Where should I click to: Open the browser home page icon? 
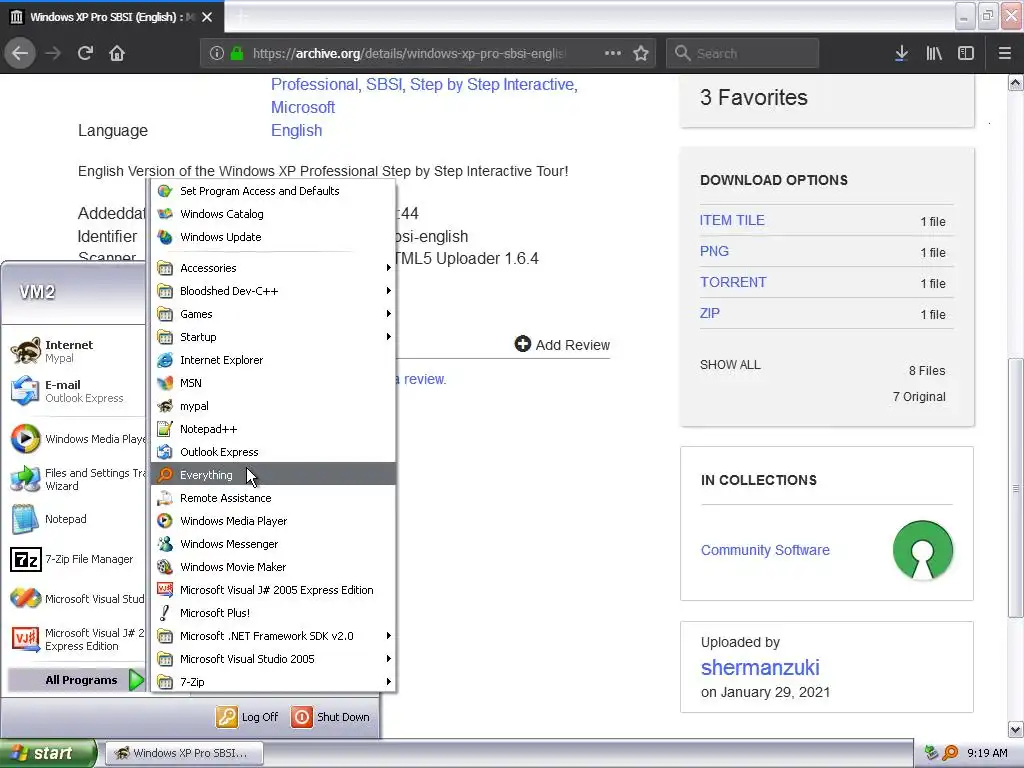[x=117, y=53]
